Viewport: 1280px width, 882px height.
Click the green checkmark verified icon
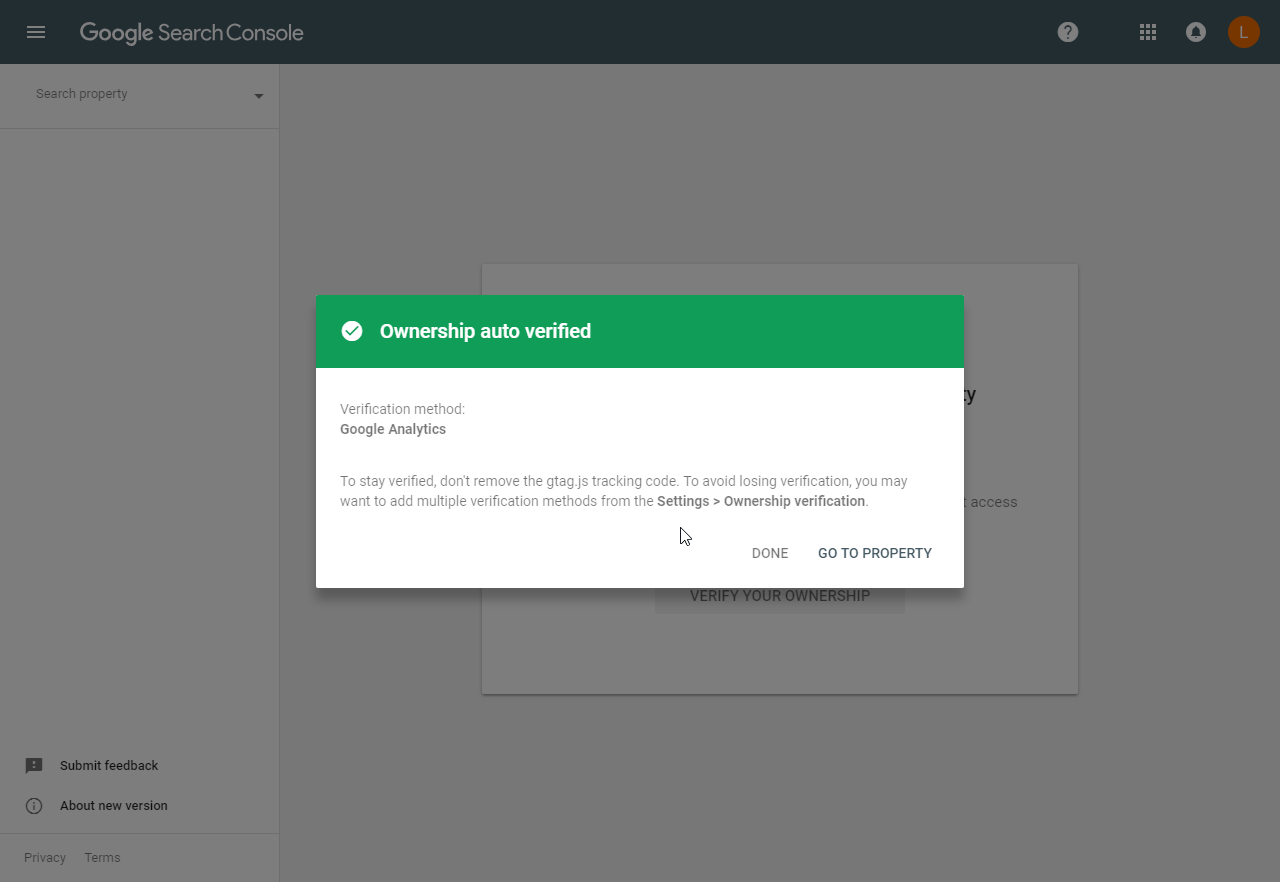click(352, 331)
